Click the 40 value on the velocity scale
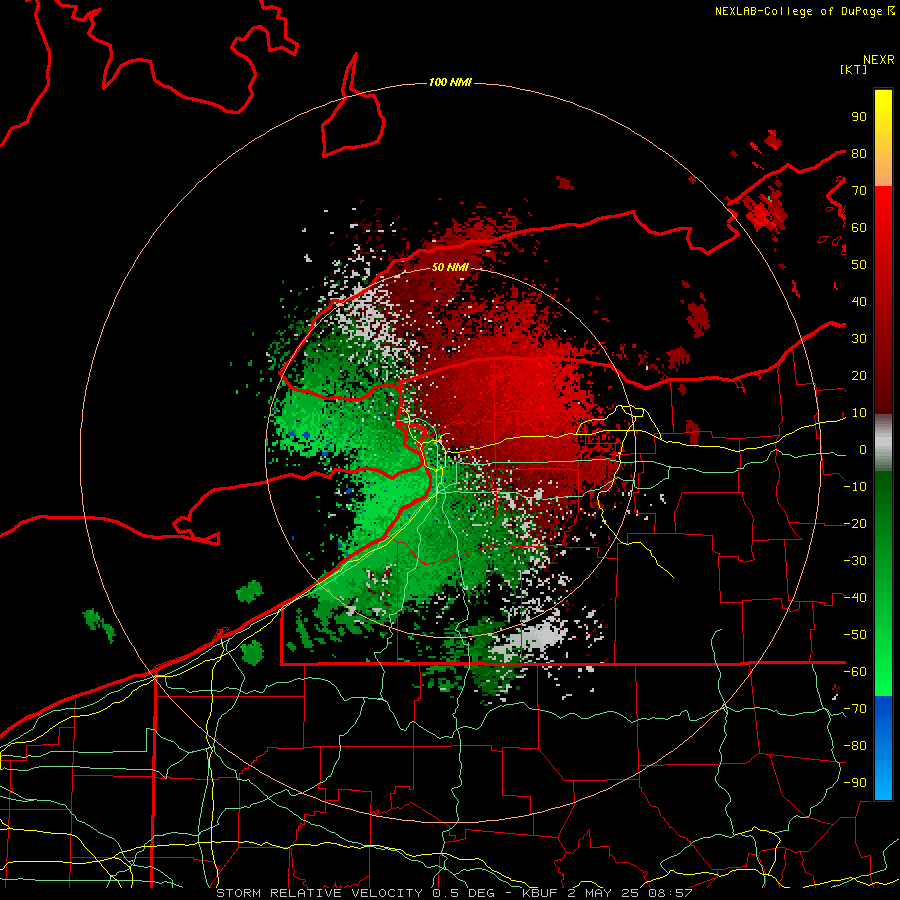Screen dimensions: 900x900 (x=859, y=302)
